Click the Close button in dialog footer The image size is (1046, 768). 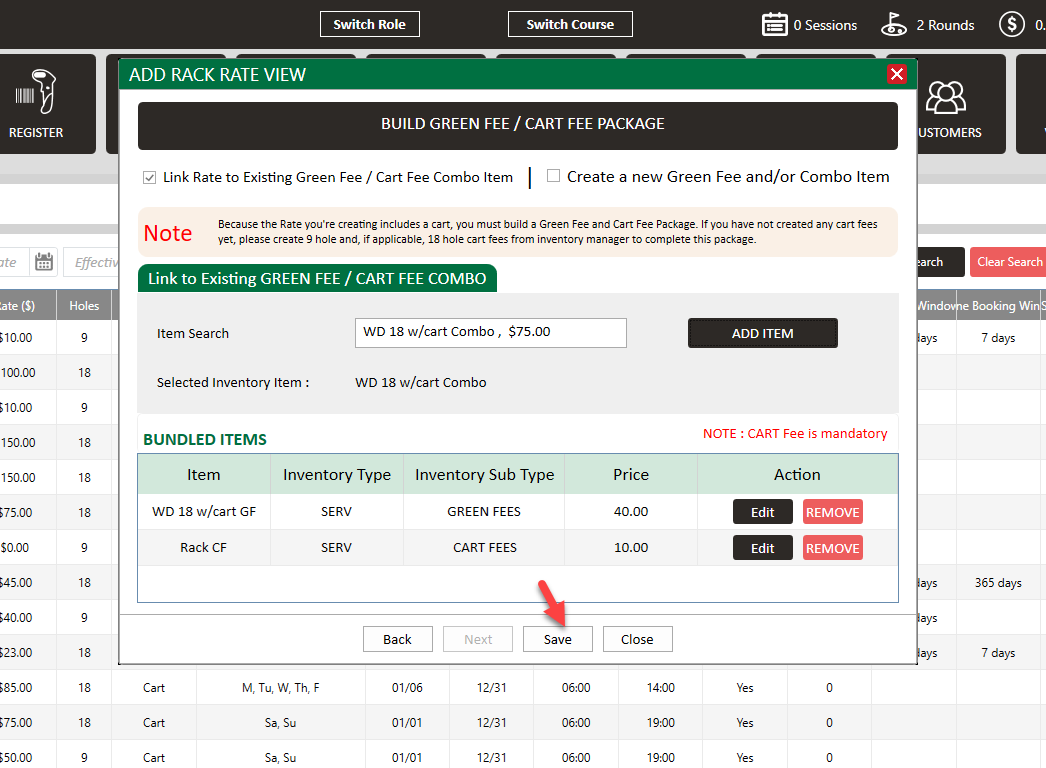[637, 639]
